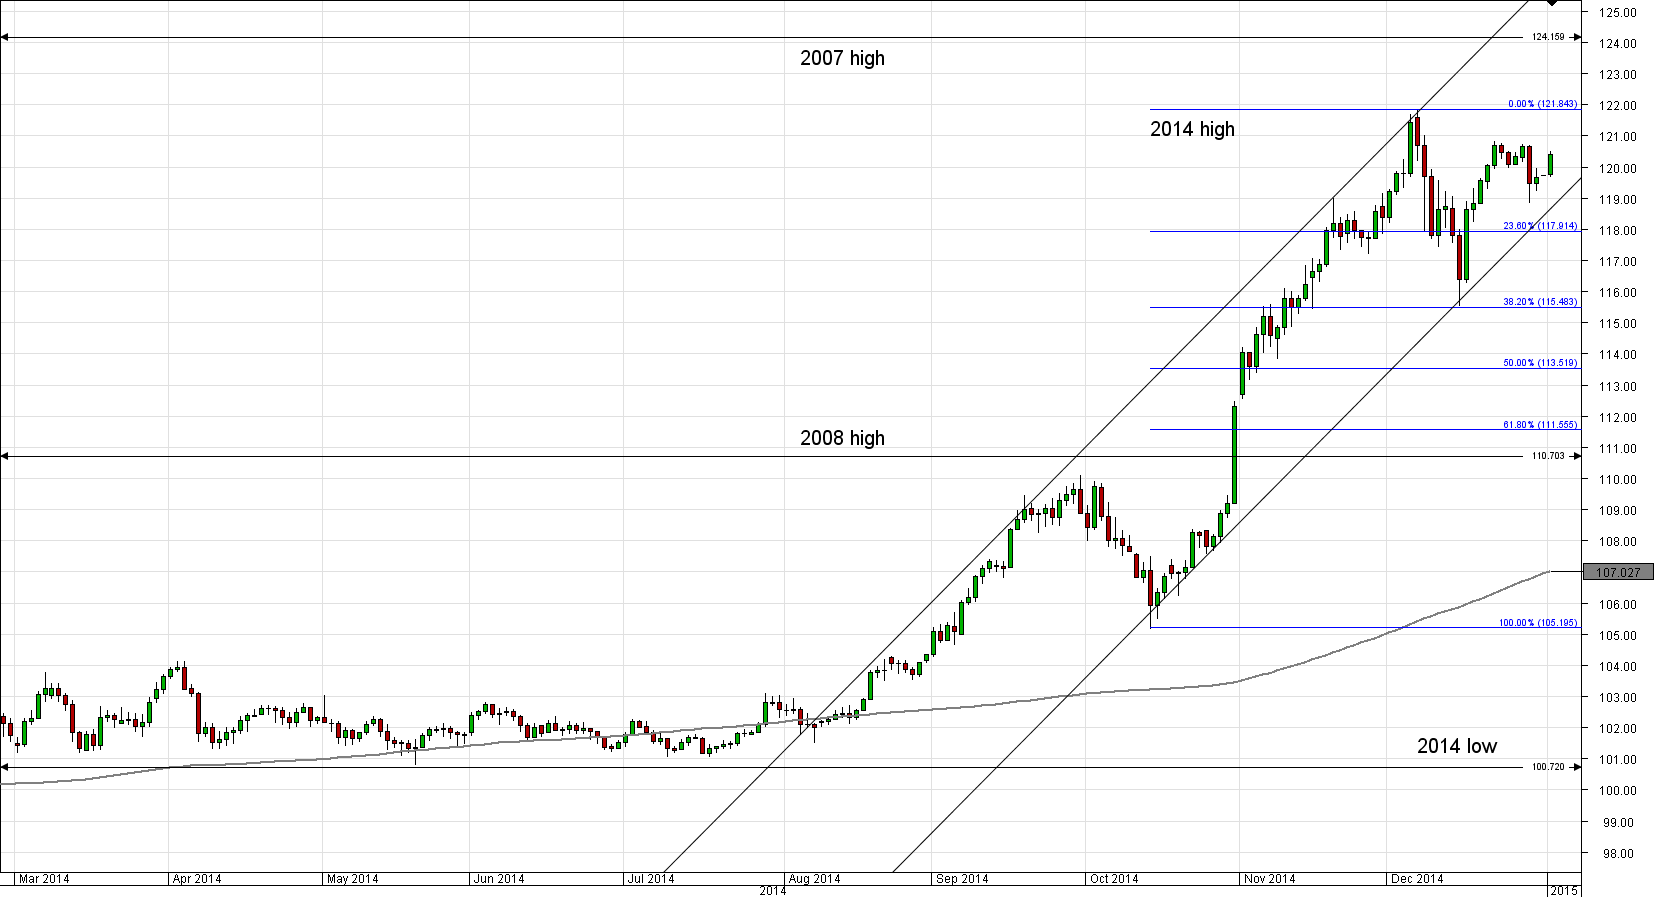Click the 120.00 price axis label
Viewport: 1655px width, 897px height.
pos(1617,169)
